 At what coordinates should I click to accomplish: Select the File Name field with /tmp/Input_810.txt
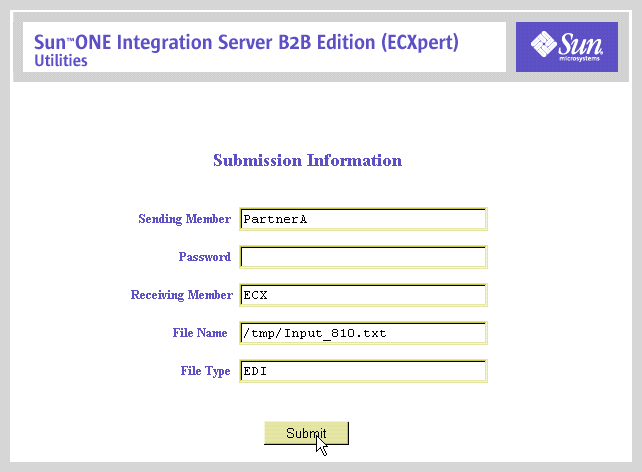[x=364, y=333]
